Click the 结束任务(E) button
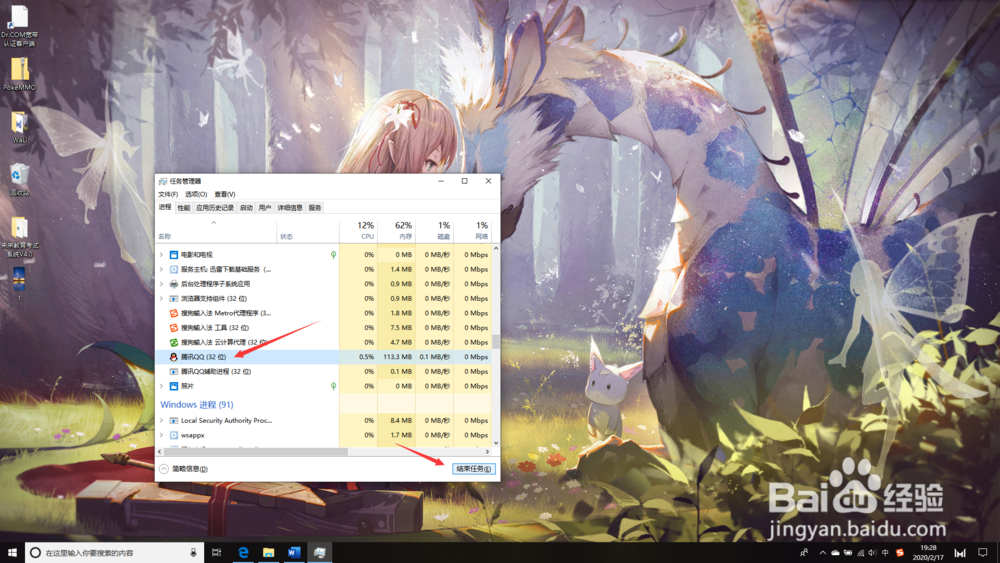Viewport: 1000px width, 563px height. pos(473,469)
